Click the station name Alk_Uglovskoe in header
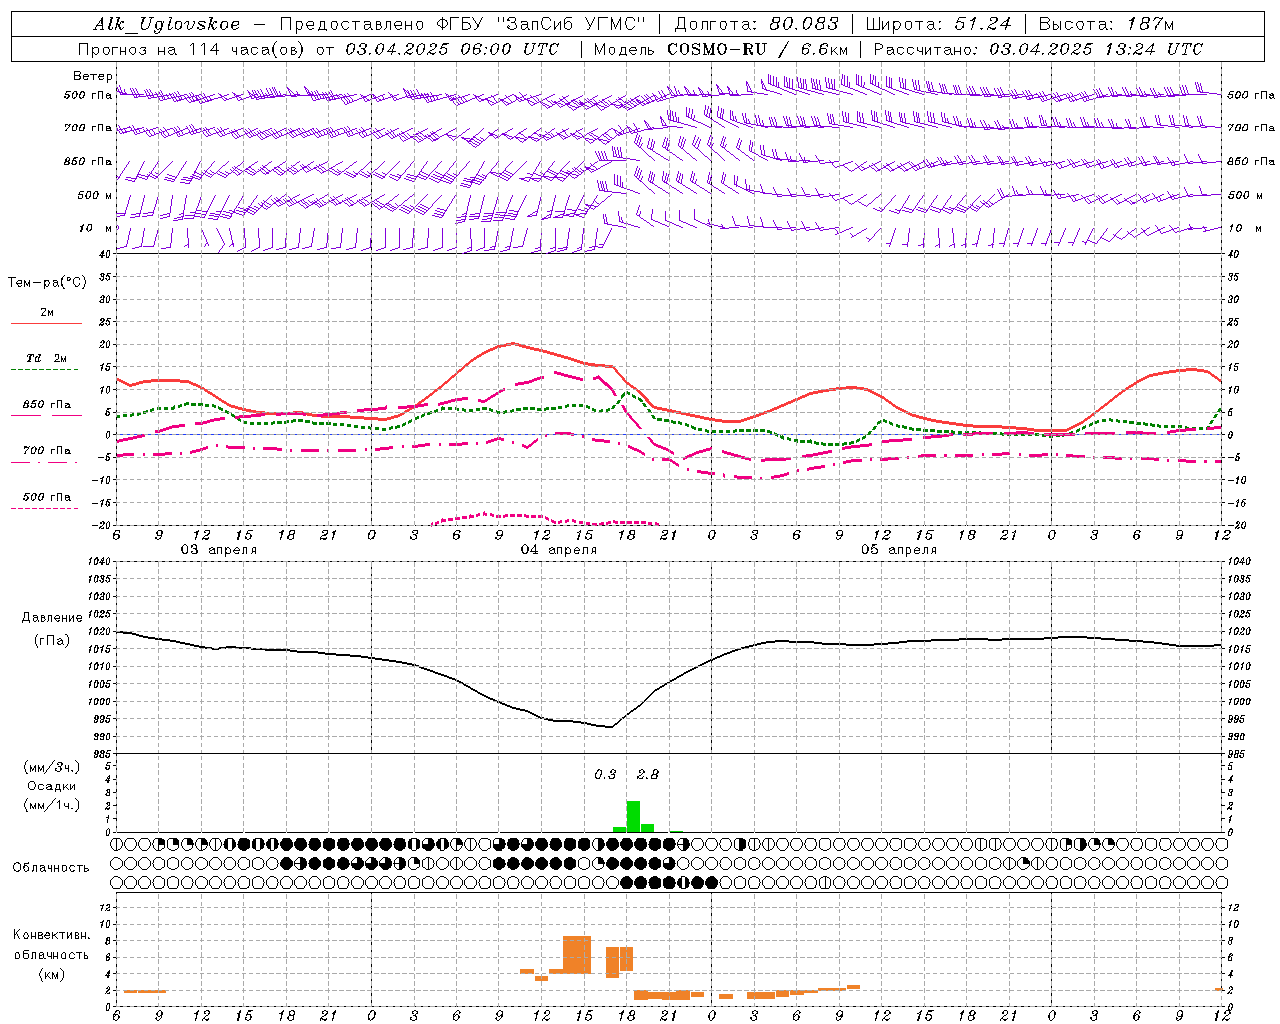The width and height of the screenshot is (1280, 1024). point(167,24)
